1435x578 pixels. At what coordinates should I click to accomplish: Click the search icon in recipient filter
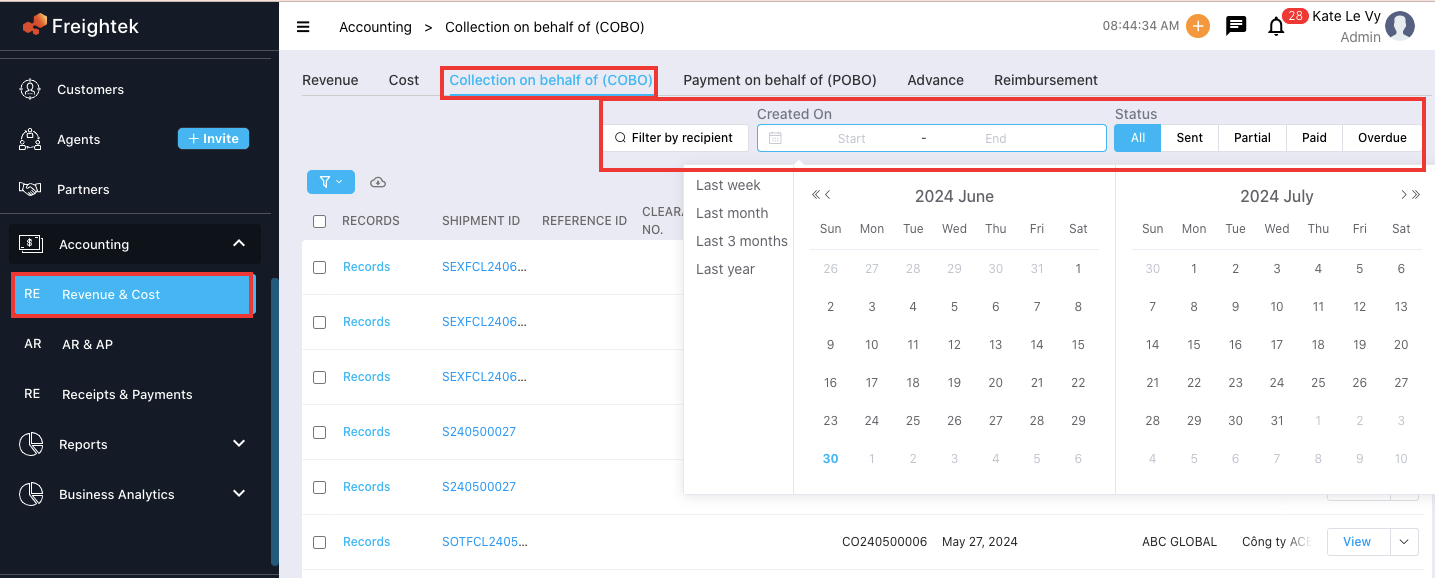[x=620, y=138]
